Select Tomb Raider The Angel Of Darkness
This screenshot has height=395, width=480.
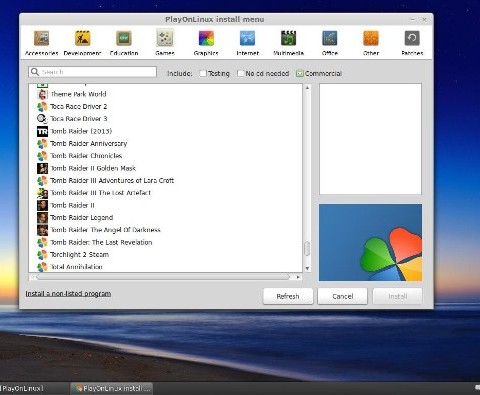click(x=105, y=230)
